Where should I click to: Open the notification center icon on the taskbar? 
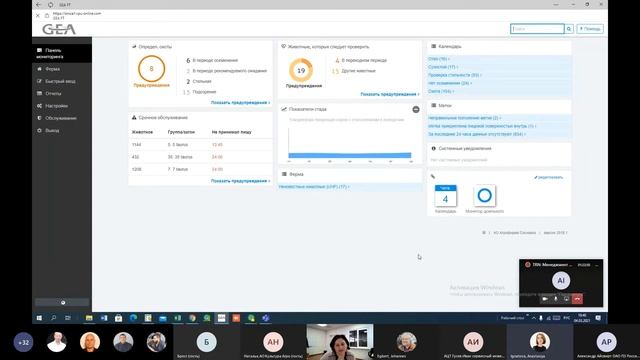tap(598, 318)
